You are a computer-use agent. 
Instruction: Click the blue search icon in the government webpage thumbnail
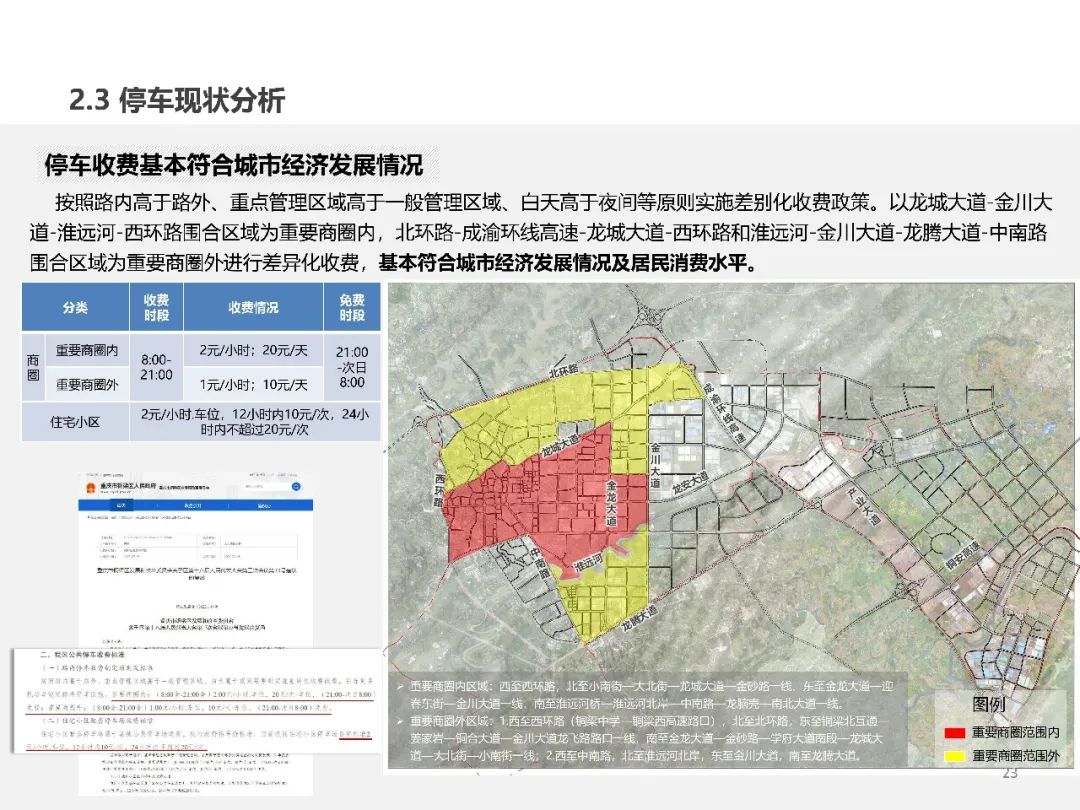(295, 487)
